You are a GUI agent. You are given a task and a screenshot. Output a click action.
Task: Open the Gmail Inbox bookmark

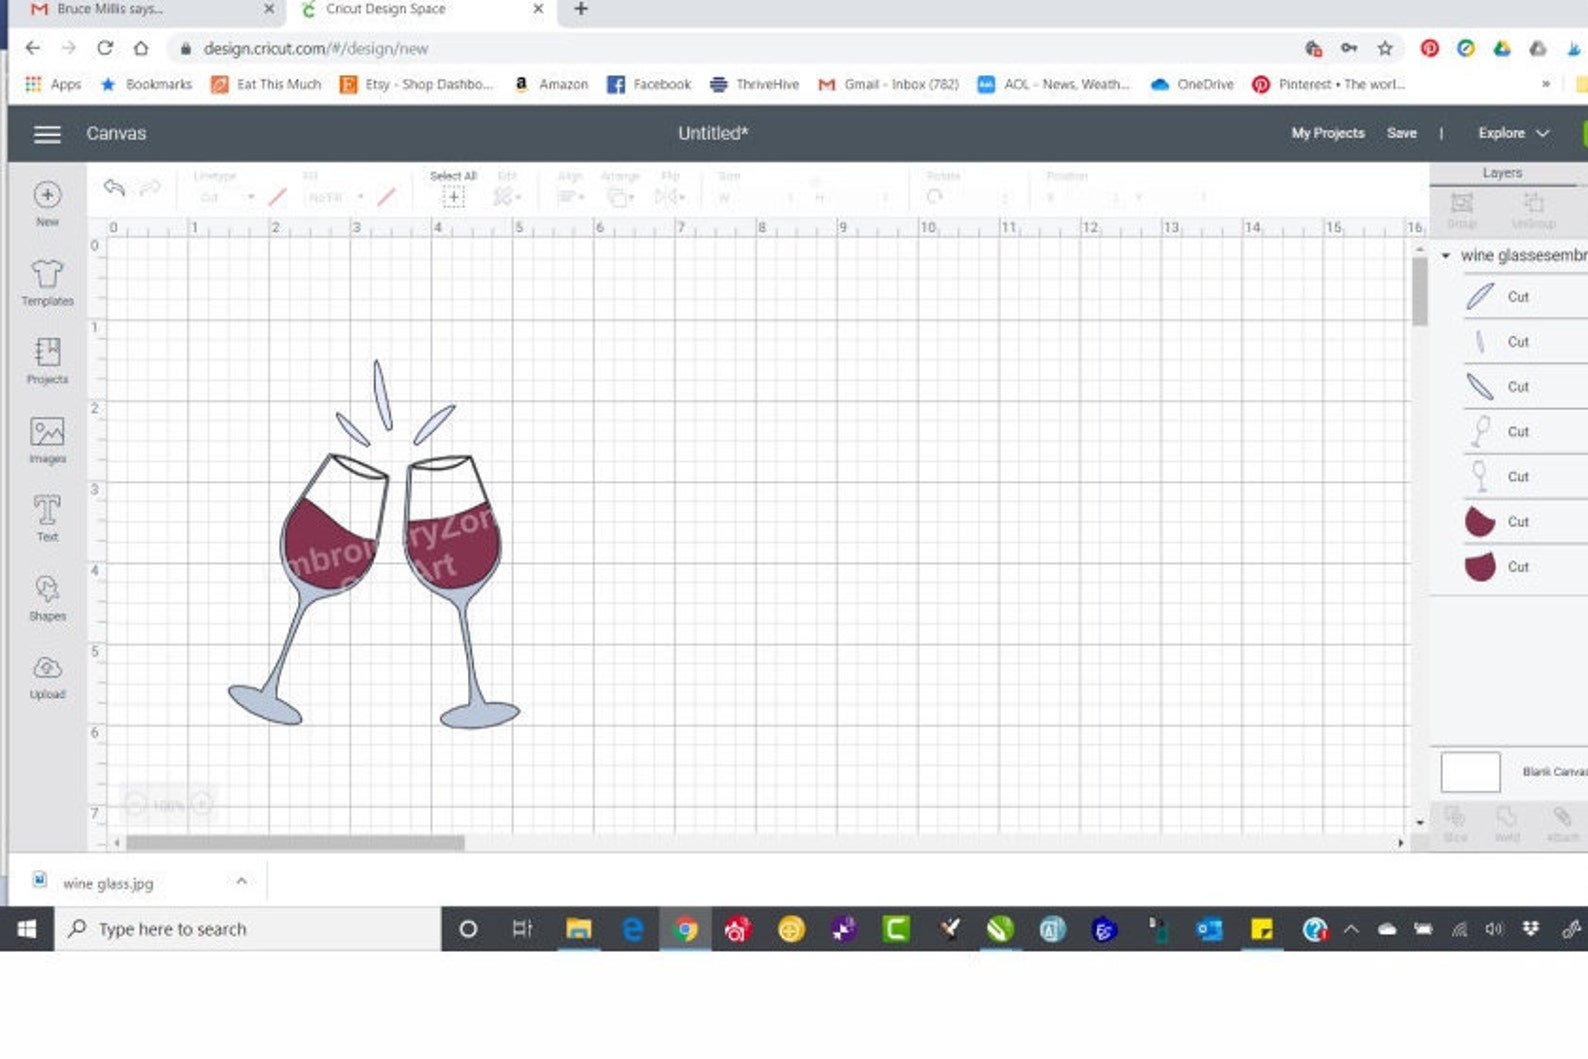(x=889, y=84)
